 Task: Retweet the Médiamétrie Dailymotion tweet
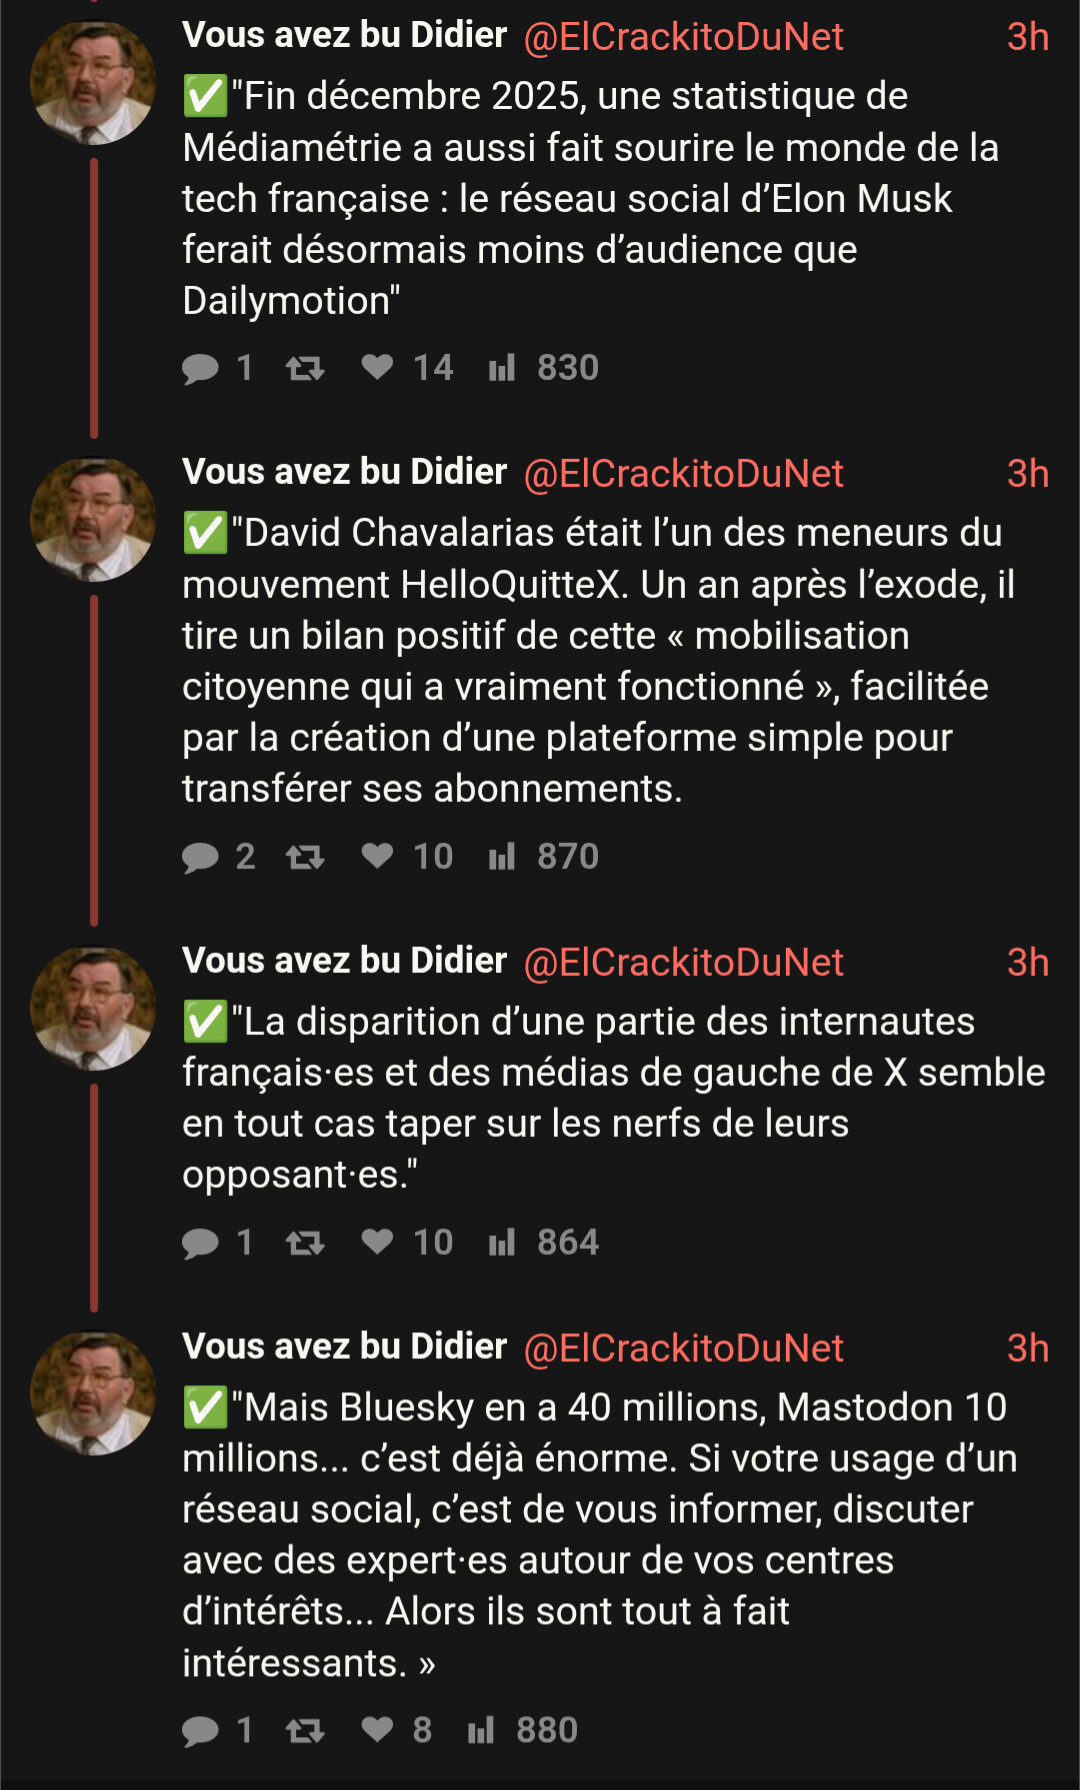click(x=305, y=369)
